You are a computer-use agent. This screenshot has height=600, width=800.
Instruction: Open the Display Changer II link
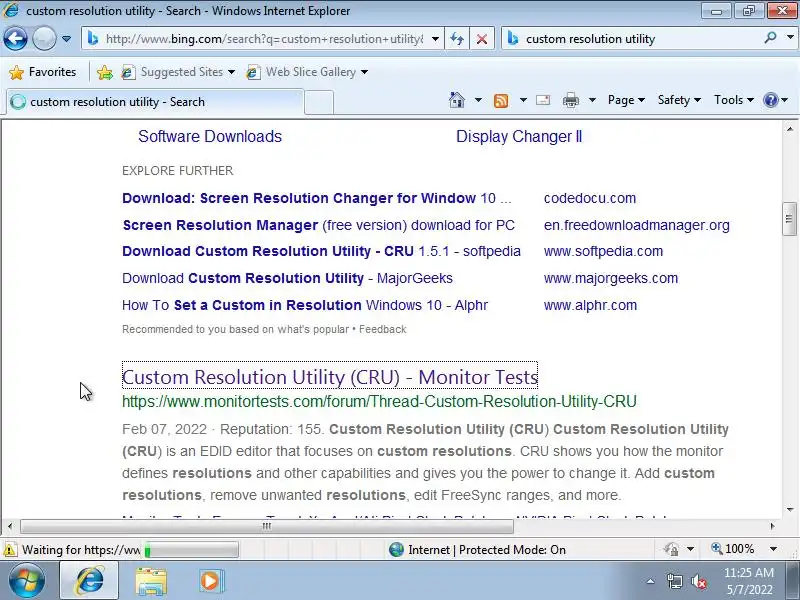coord(519,136)
